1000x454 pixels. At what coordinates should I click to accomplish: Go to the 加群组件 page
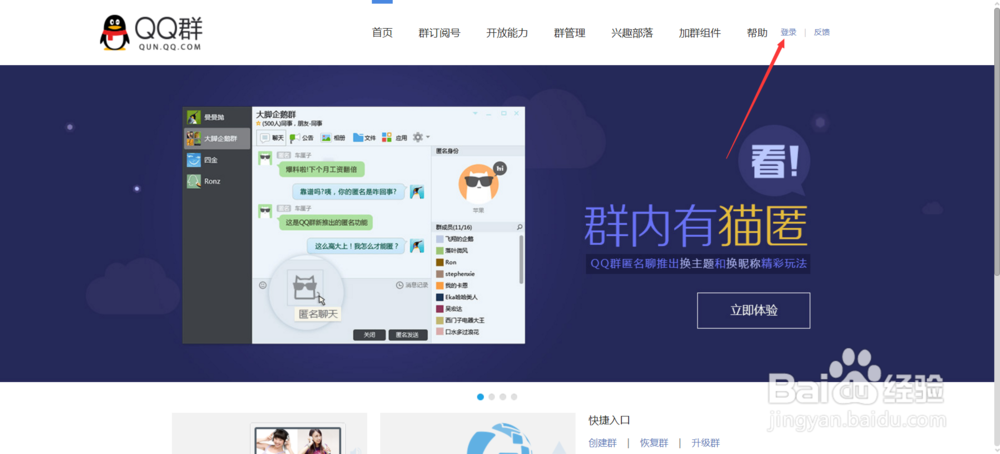point(700,33)
